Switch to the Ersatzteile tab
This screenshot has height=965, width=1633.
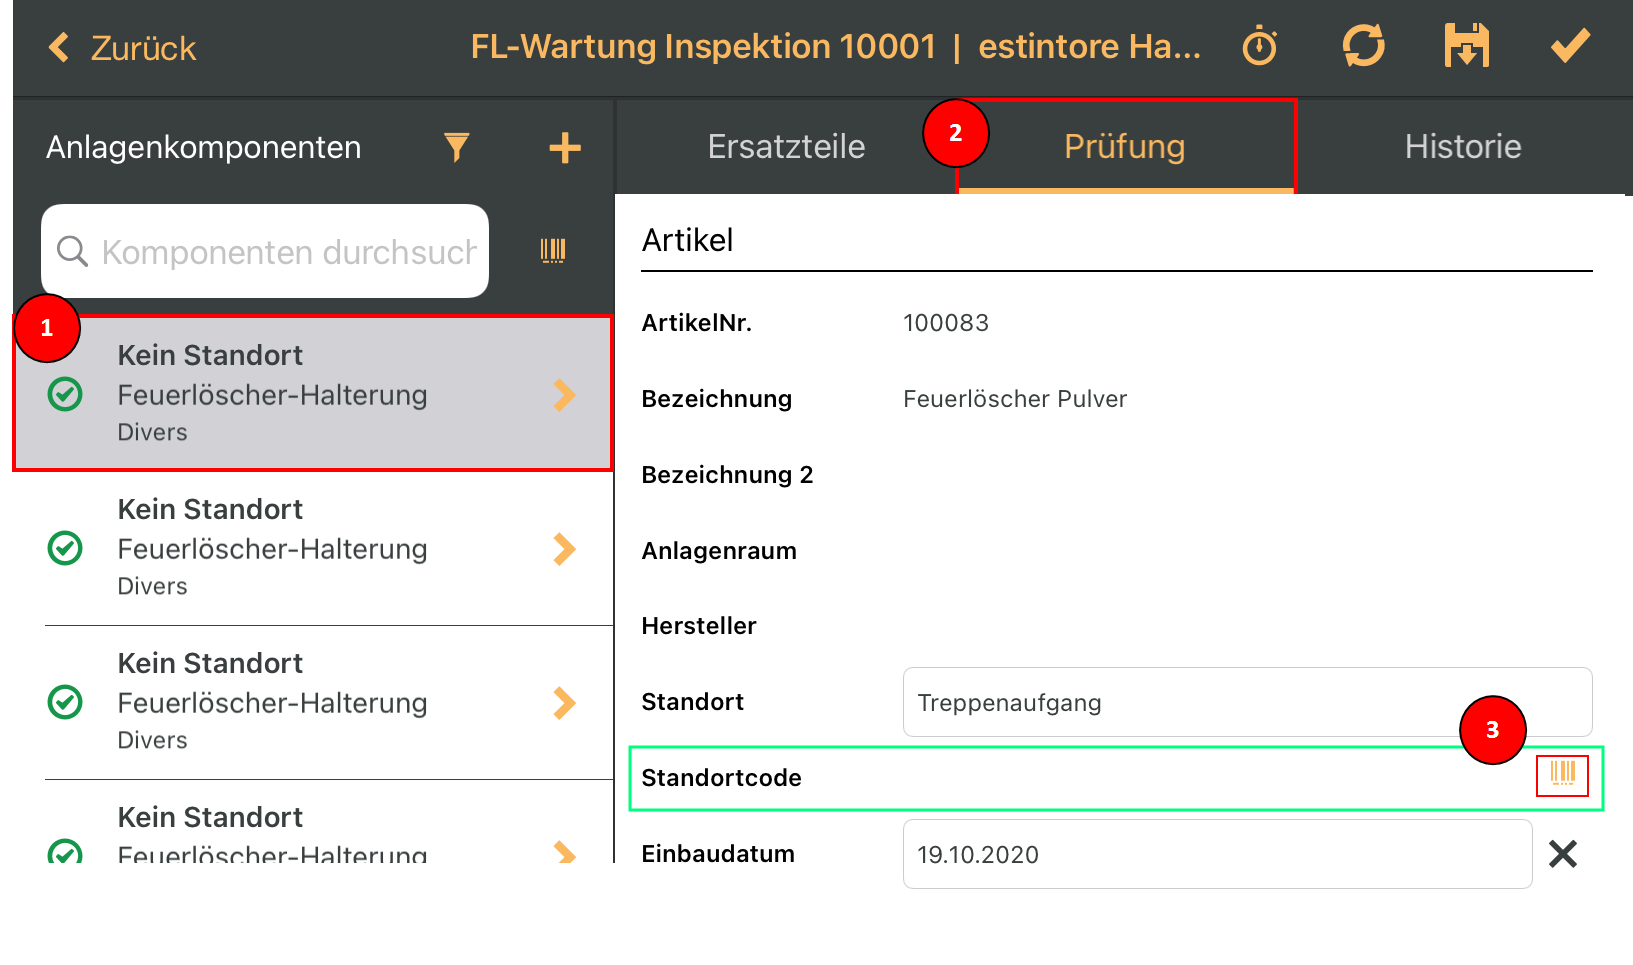(786, 147)
